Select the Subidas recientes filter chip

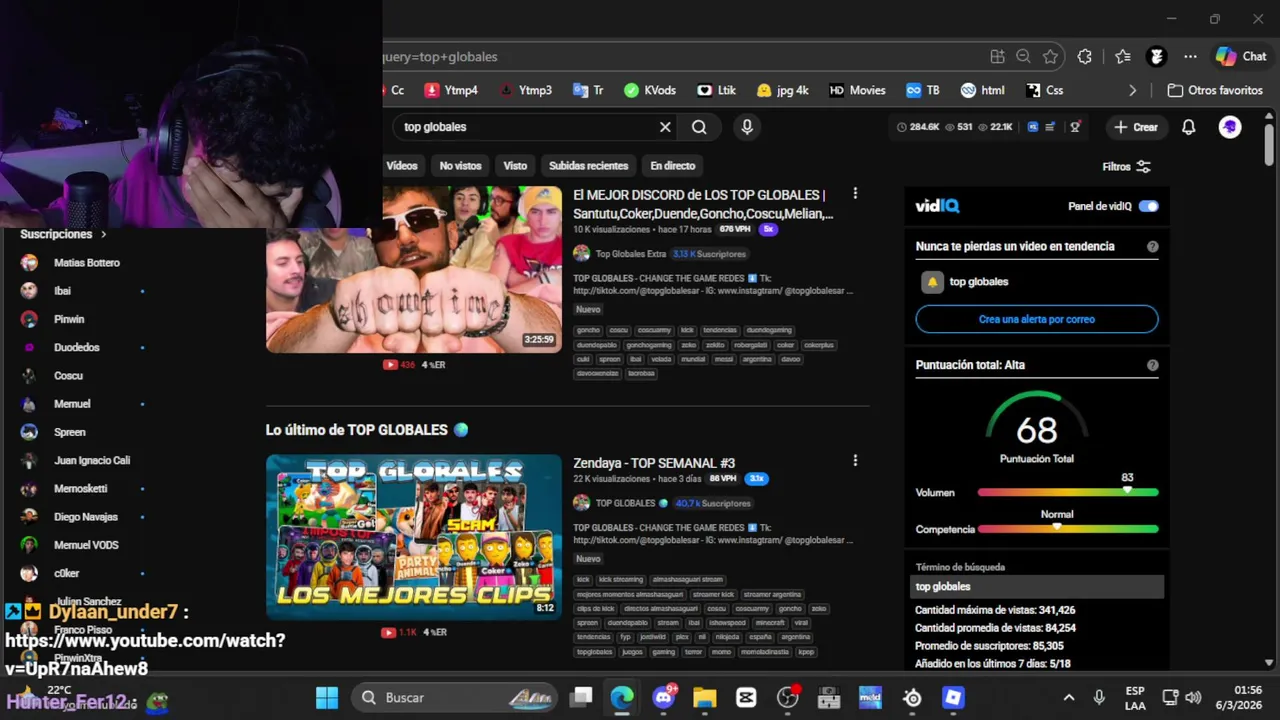point(588,166)
